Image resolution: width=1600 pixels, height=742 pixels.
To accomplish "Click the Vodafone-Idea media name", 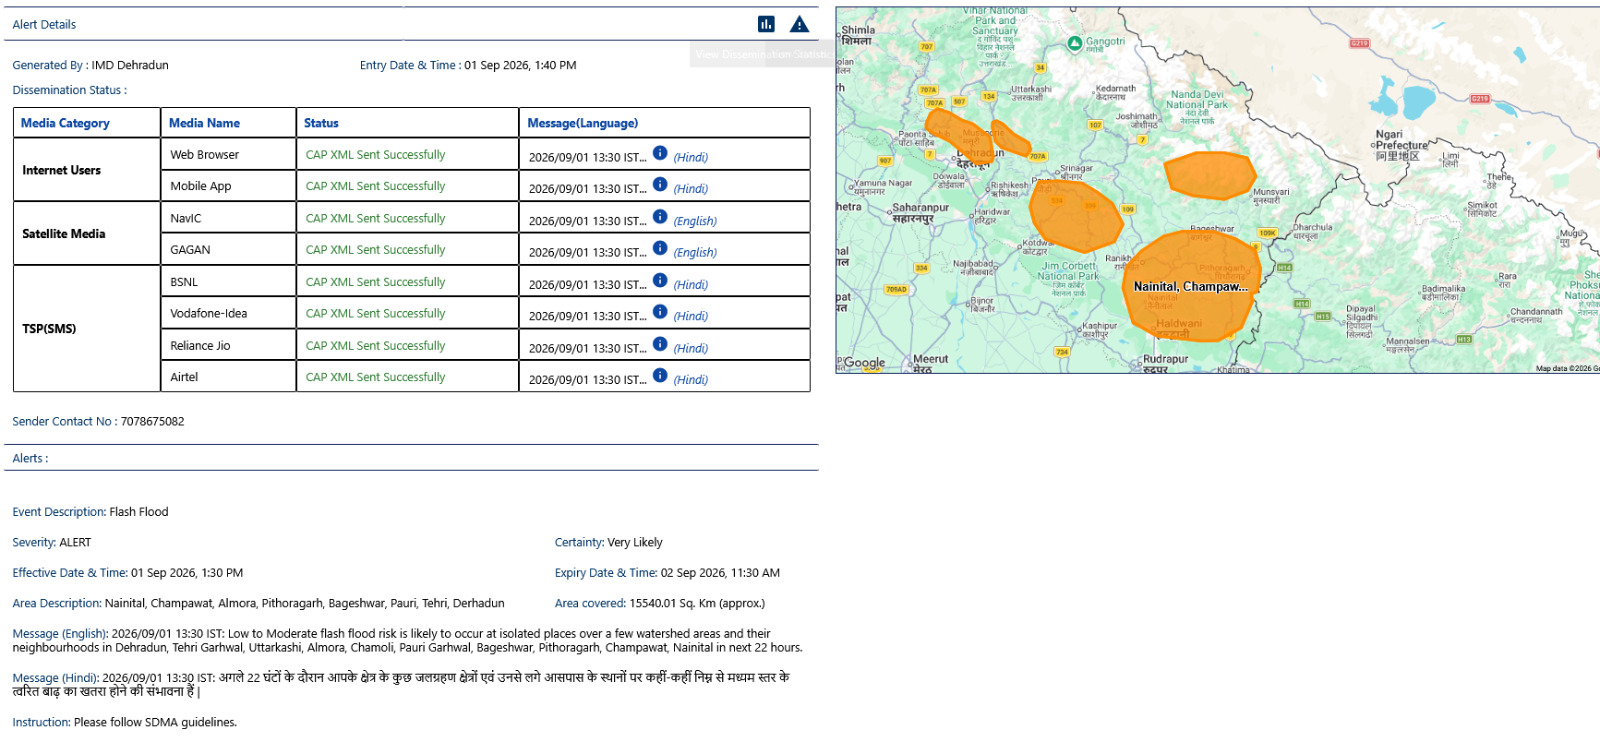I will click(x=209, y=313).
